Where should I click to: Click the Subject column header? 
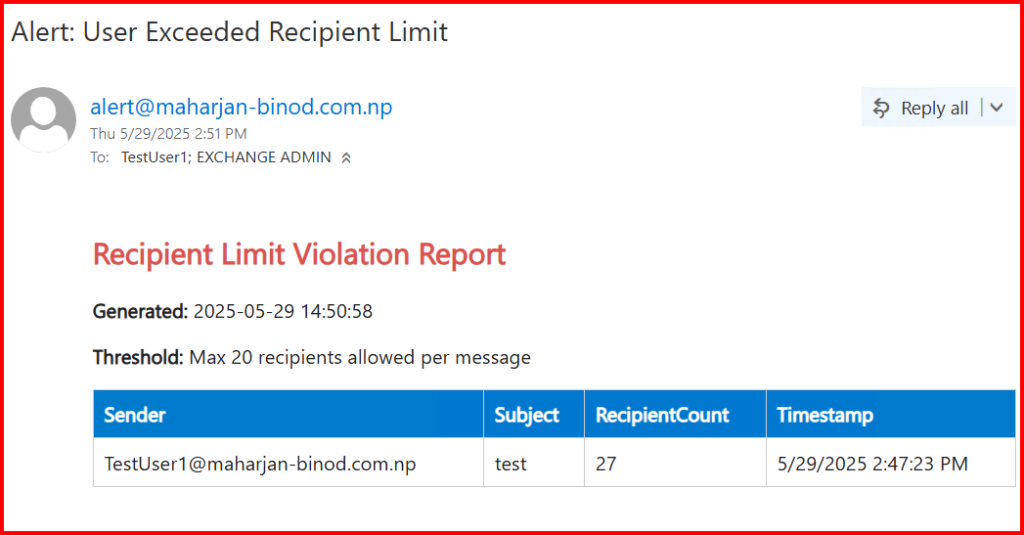(527, 415)
